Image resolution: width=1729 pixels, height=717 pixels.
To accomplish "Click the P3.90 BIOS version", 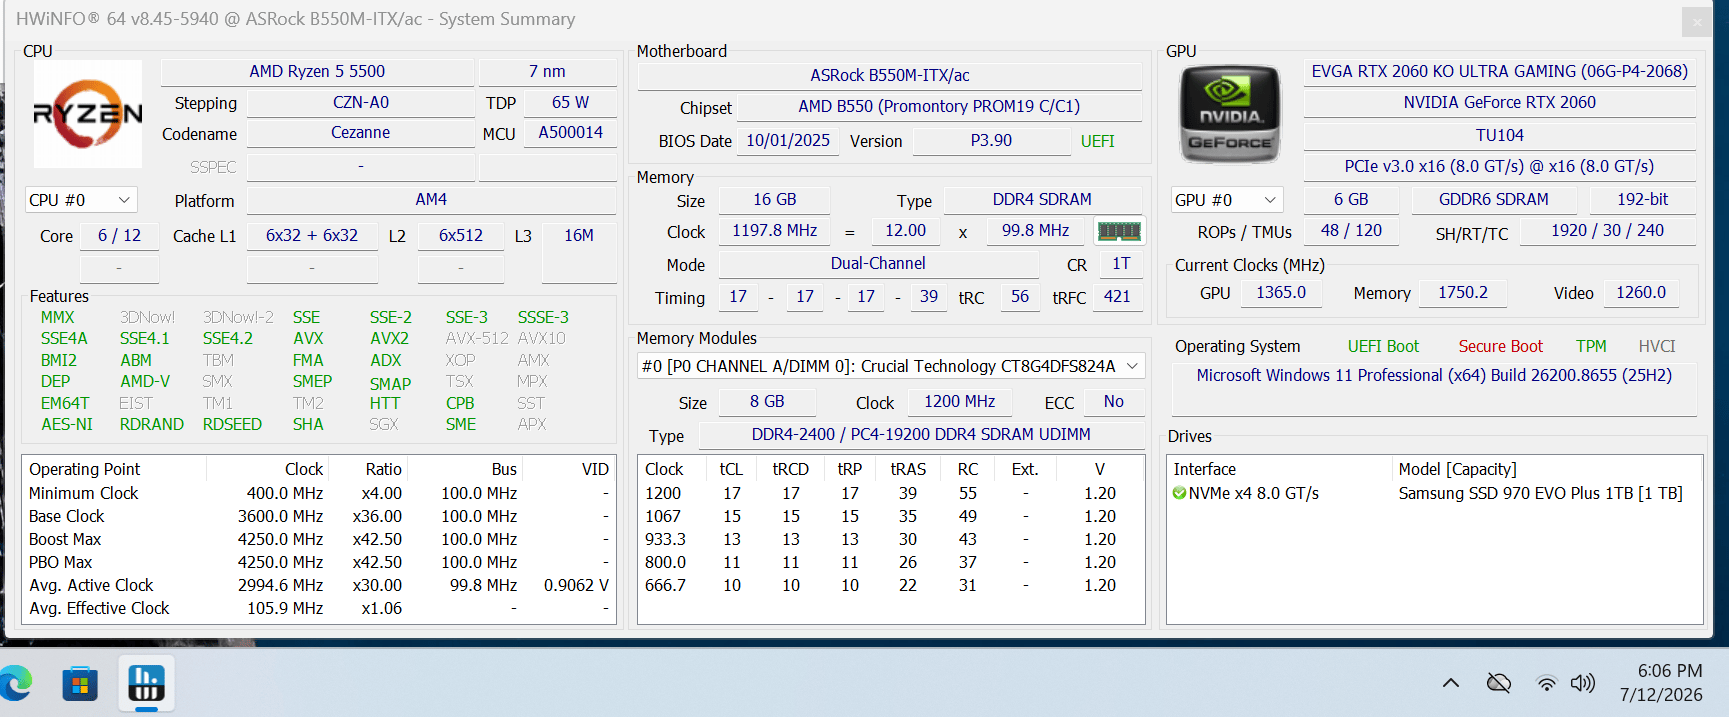I will 991,141.
